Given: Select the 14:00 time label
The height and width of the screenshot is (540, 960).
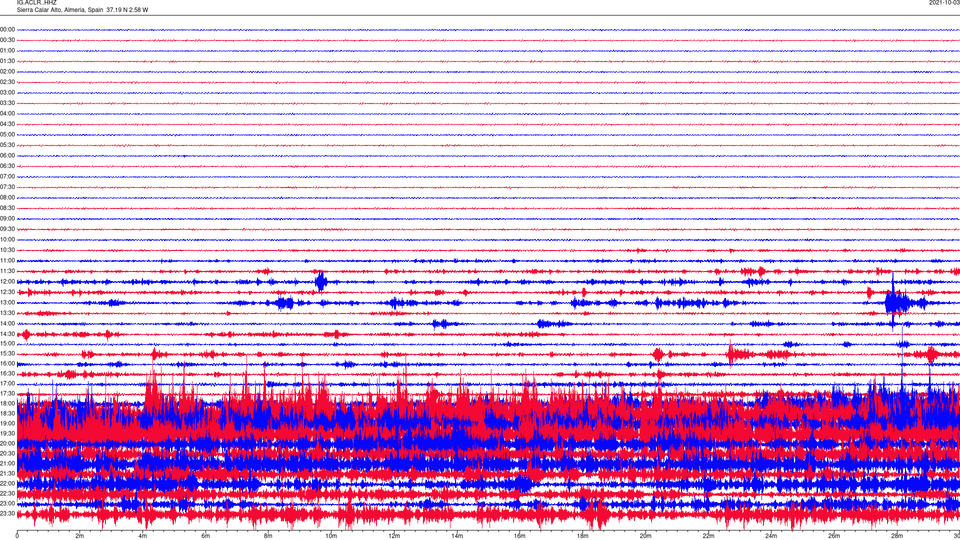Looking at the screenshot, I should 7,323.
